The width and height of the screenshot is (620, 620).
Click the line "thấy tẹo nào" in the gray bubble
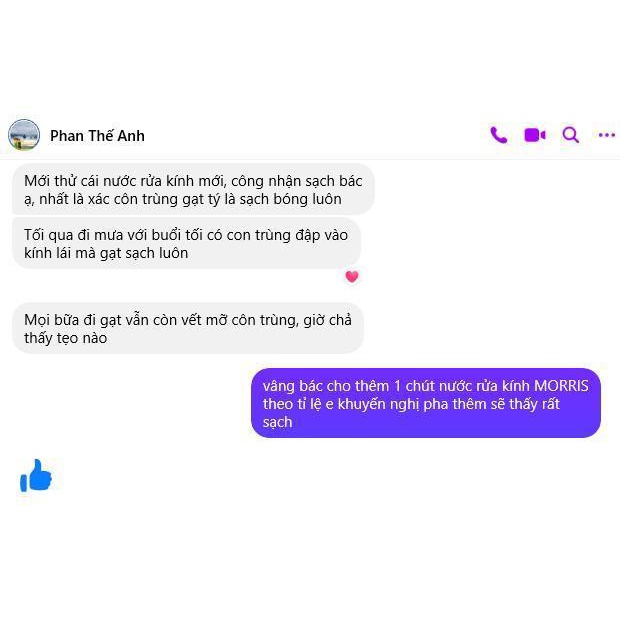pyautogui.click(x=65, y=338)
